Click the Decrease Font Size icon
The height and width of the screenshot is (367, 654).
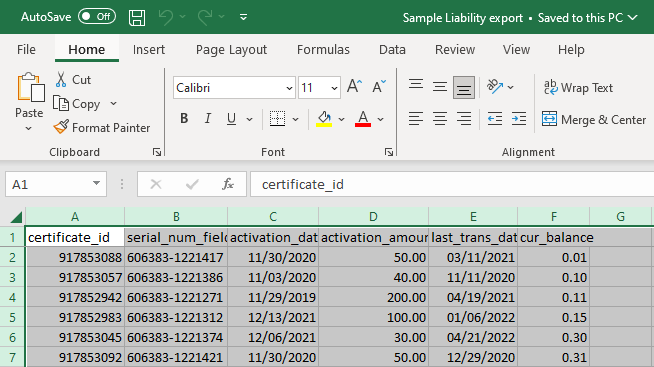click(379, 87)
